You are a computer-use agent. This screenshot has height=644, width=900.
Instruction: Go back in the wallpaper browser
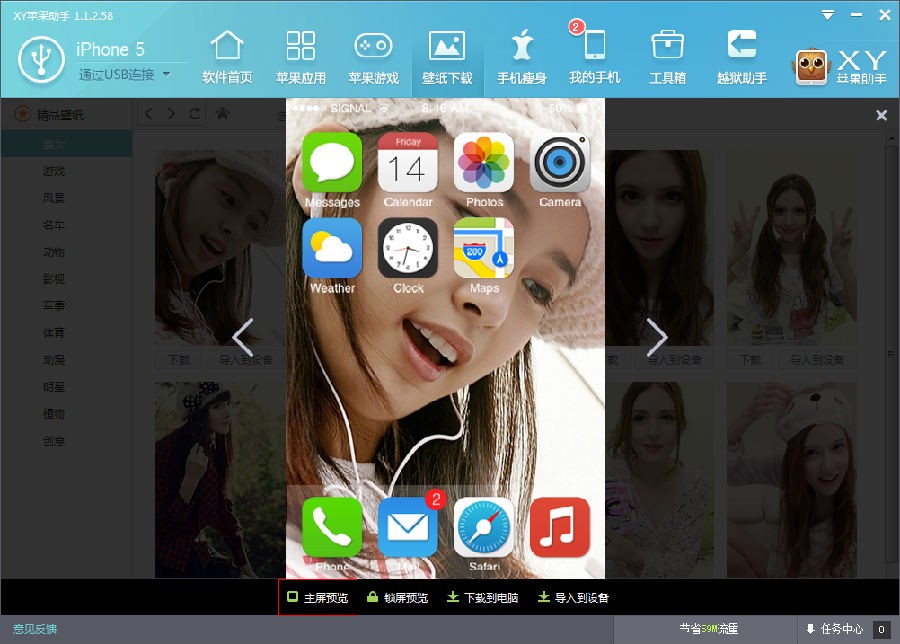[149, 114]
